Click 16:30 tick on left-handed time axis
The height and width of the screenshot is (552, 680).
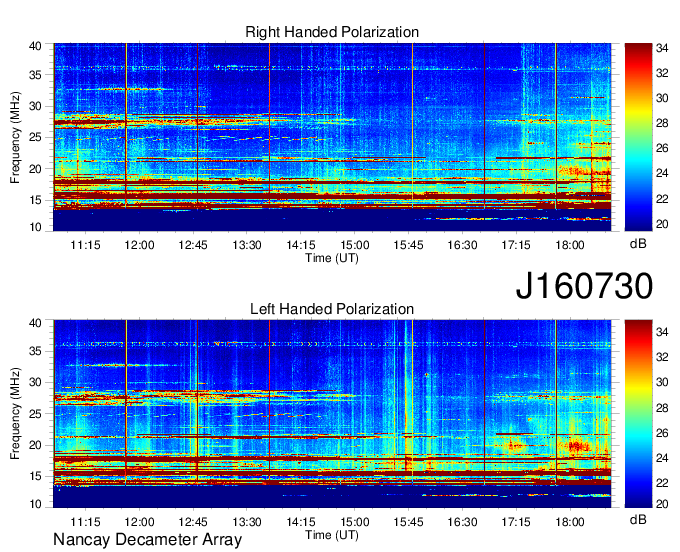click(x=462, y=522)
